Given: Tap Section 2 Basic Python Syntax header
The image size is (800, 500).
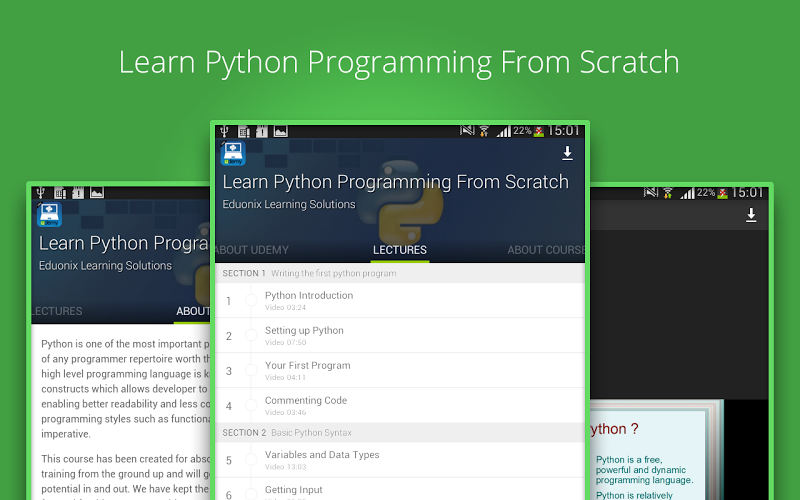Looking at the screenshot, I should pyautogui.click(x=400, y=433).
